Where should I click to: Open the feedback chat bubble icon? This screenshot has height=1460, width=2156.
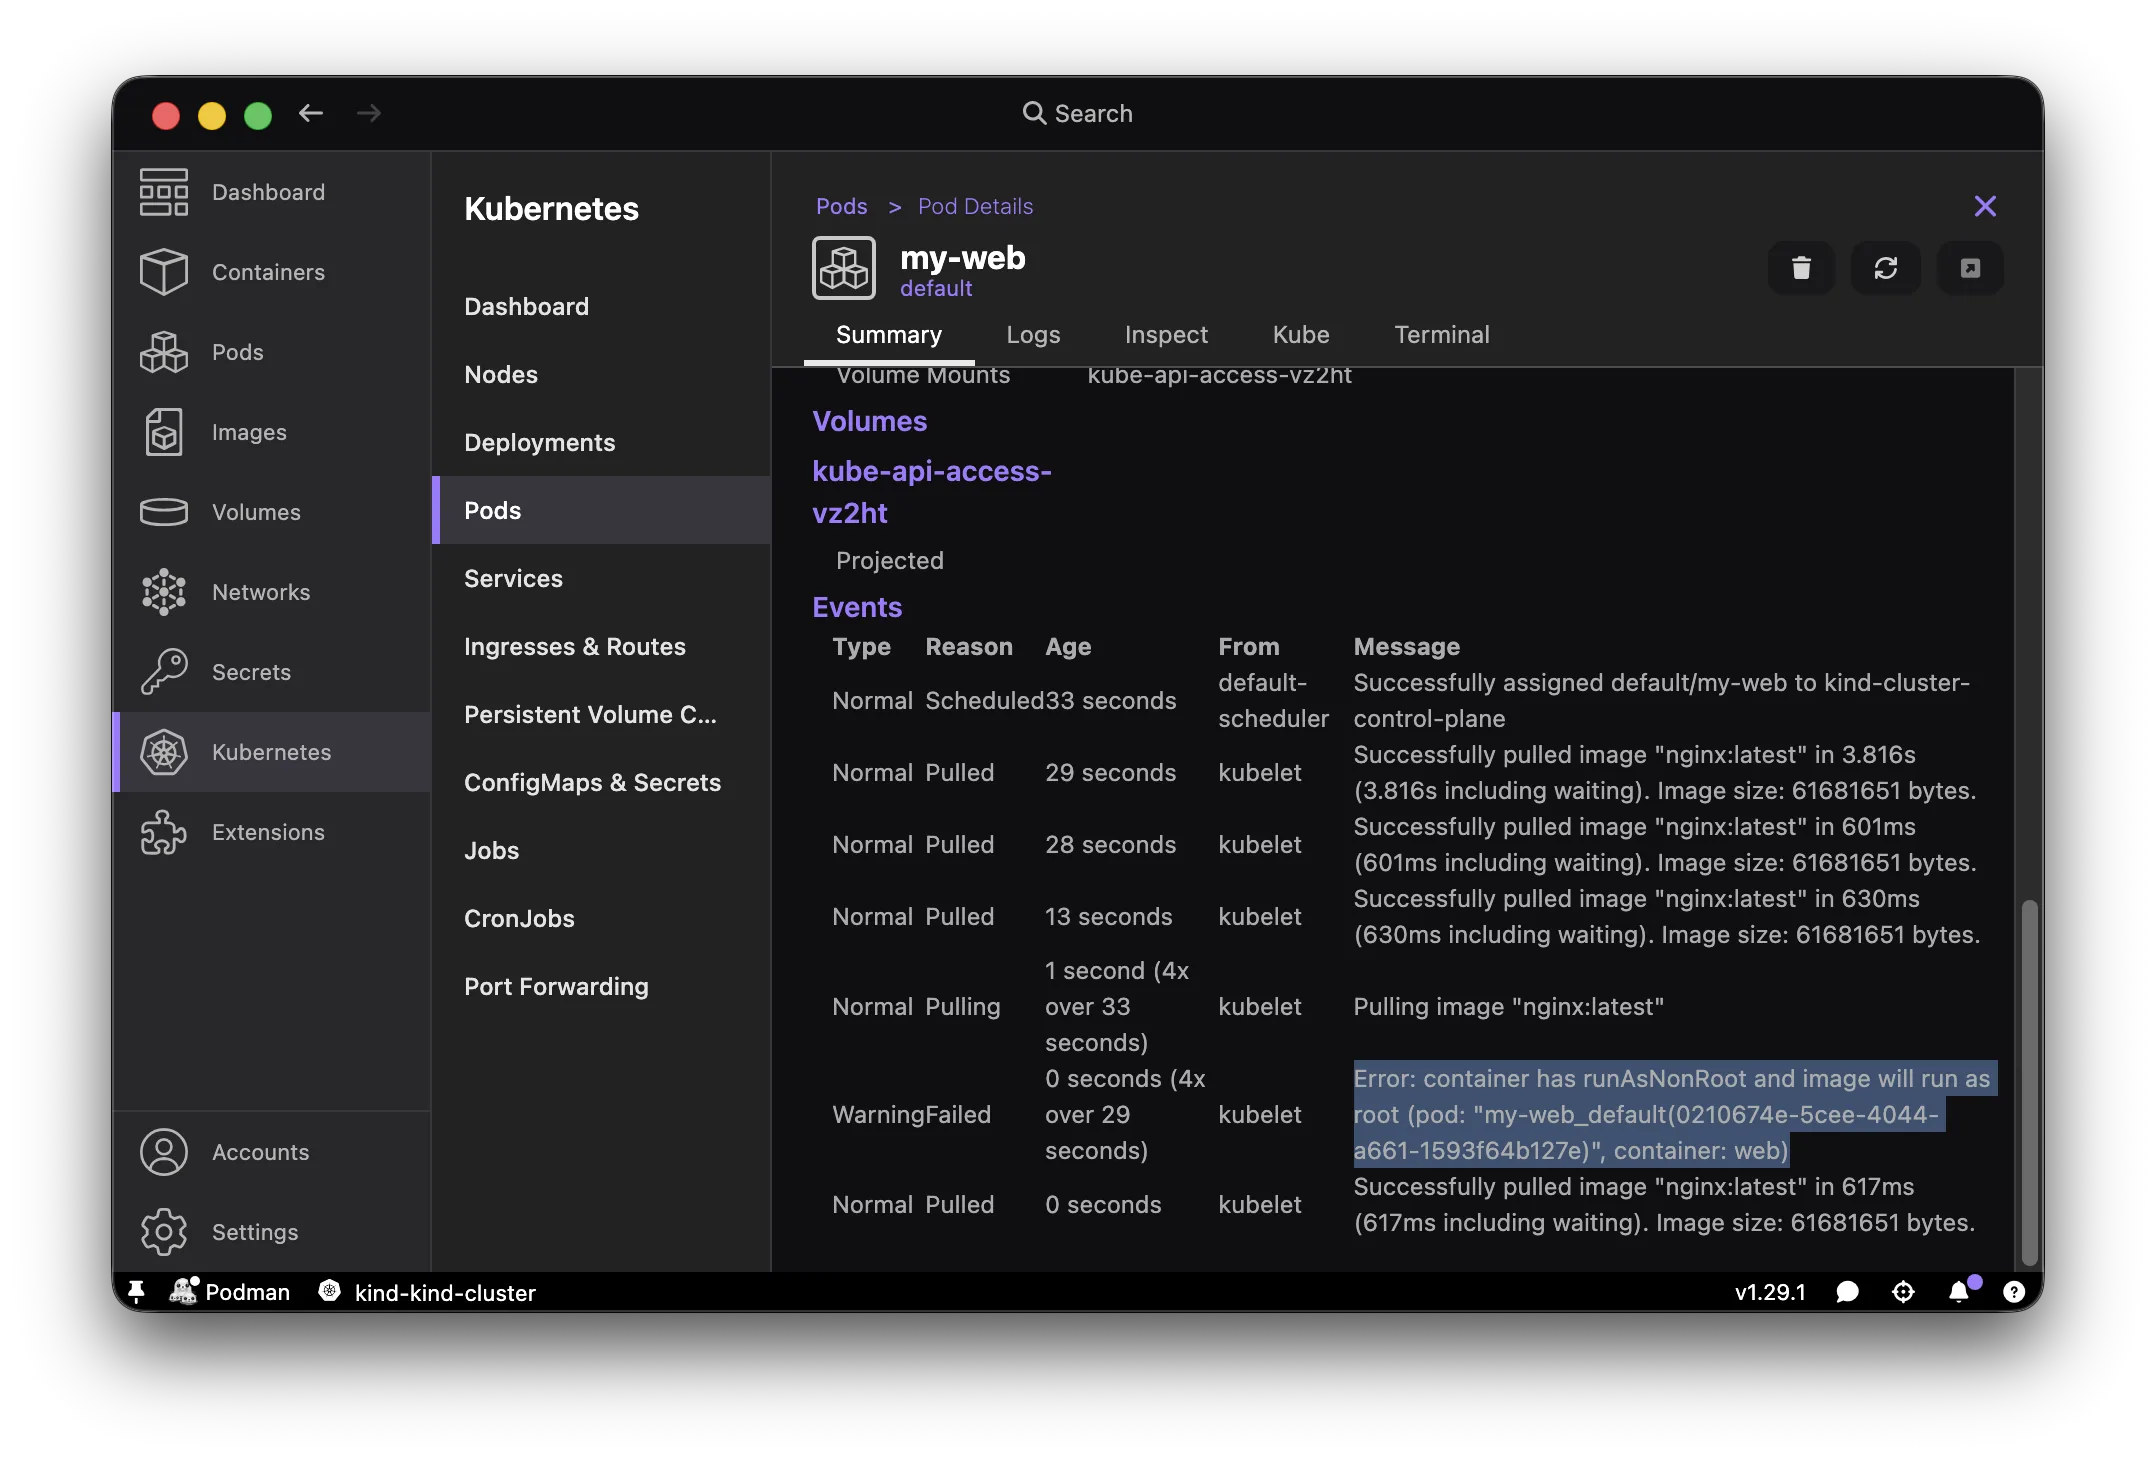point(1847,1292)
